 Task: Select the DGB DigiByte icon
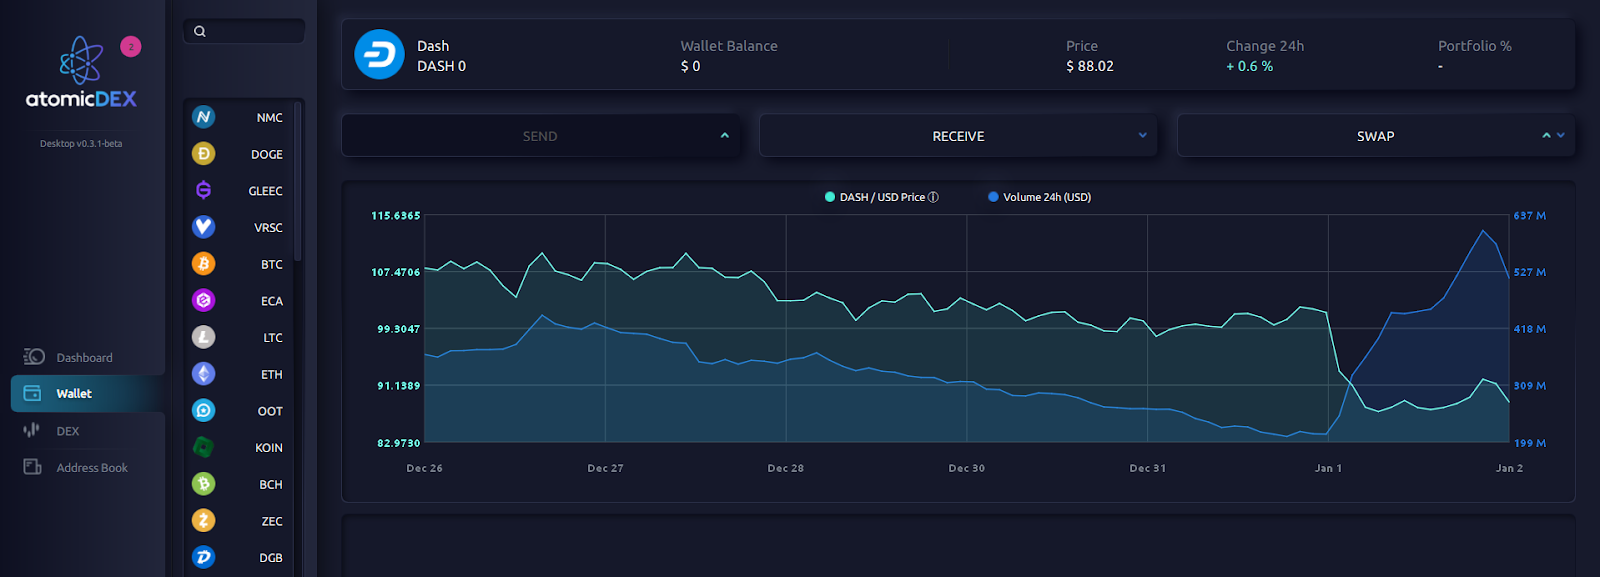click(204, 557)
